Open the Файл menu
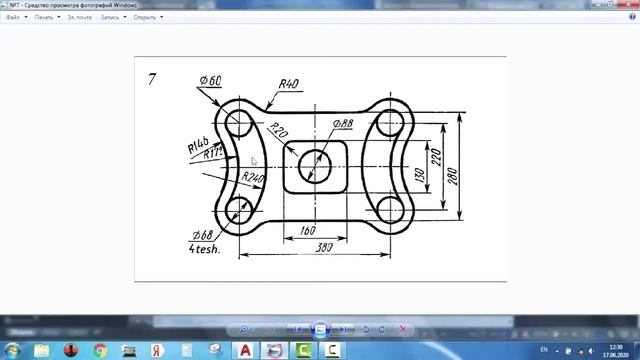Viewport: 640px width, 360px height. pyautogui.click(x=16, y=18)
